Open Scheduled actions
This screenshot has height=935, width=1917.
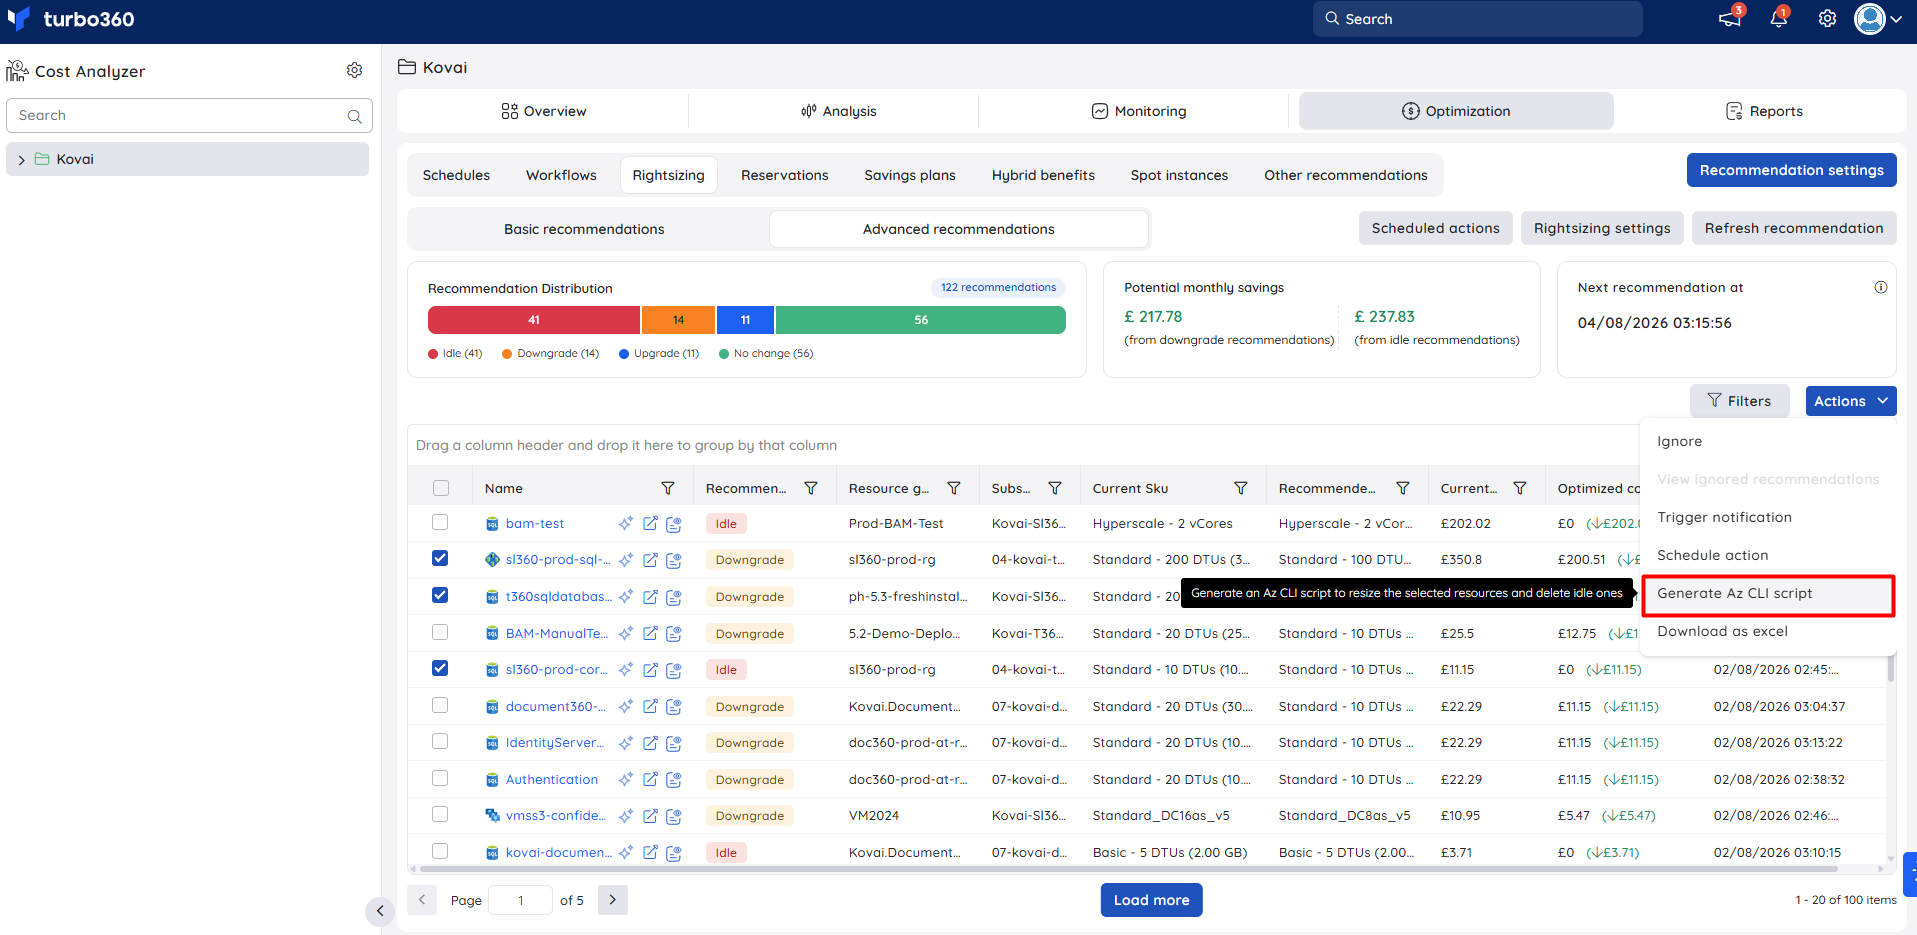[x=1436, y=228]
